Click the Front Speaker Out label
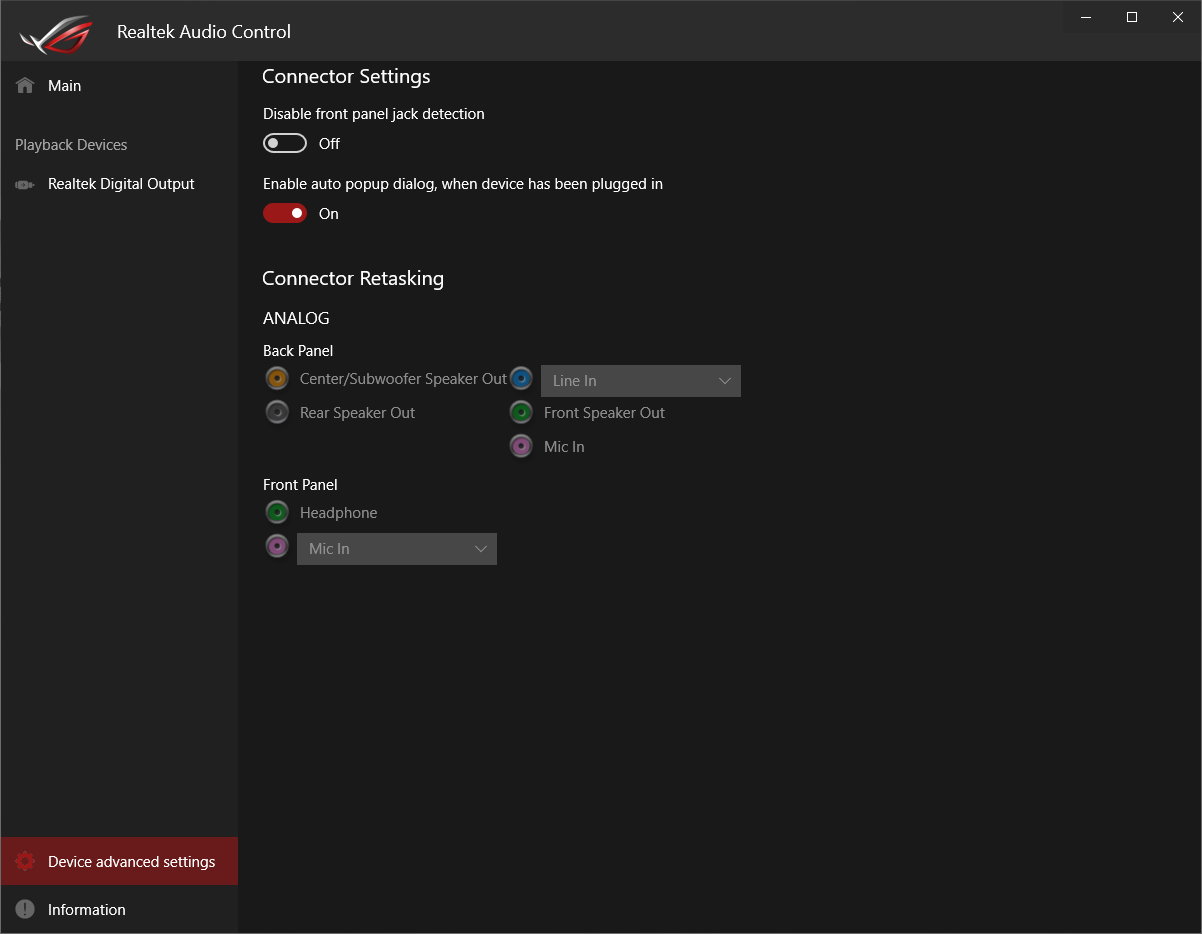Image resolution: width=1202 pixels, height=934 pixels. tap(604, 413)
